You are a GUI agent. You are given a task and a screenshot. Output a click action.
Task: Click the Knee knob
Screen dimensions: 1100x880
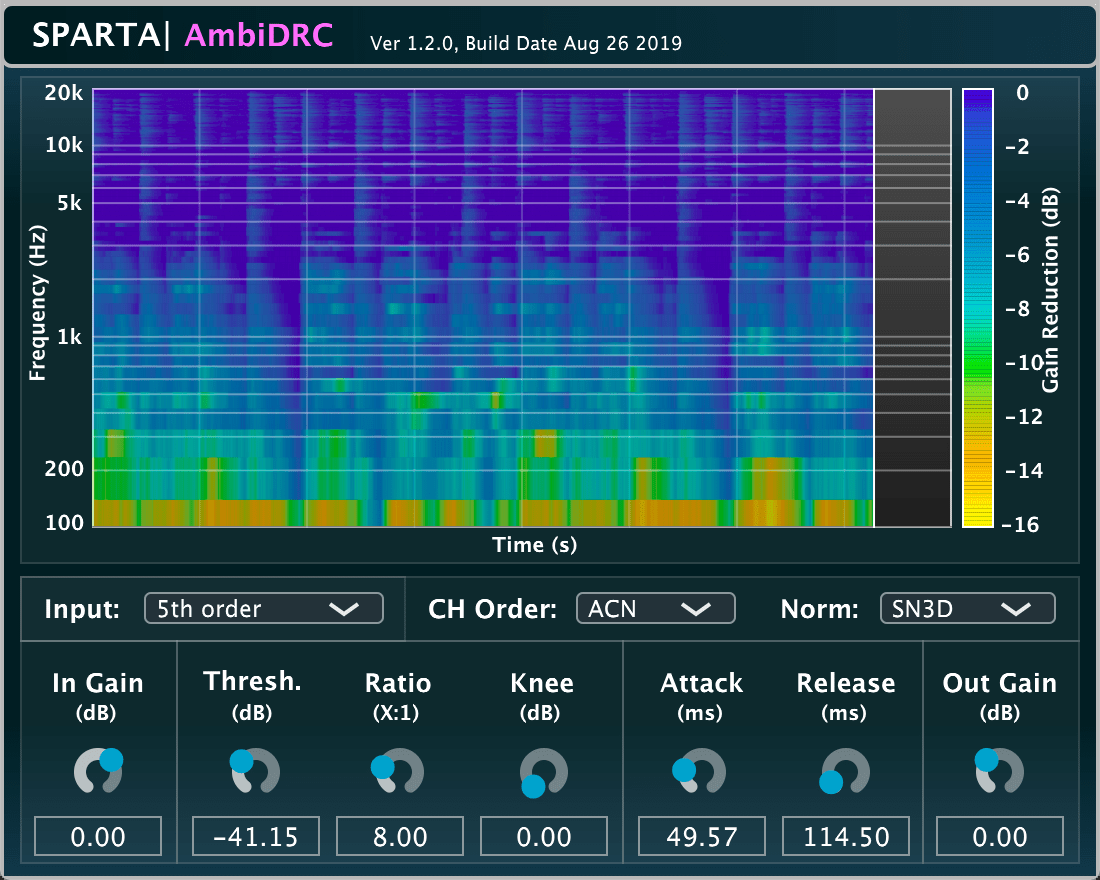coord(544,771)
